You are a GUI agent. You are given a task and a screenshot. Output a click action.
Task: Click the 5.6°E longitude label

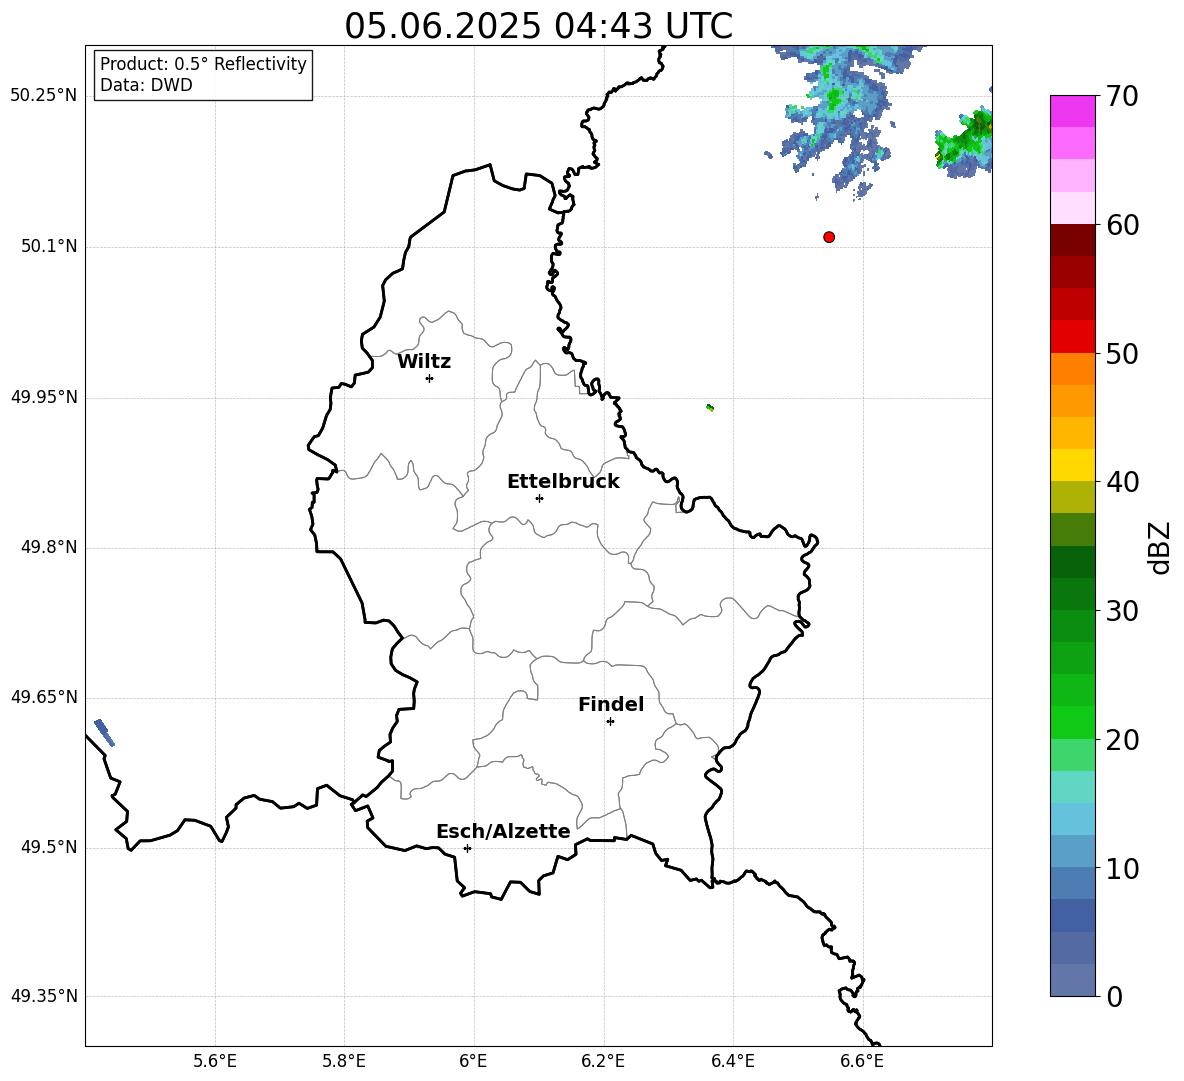point(215,1061)
